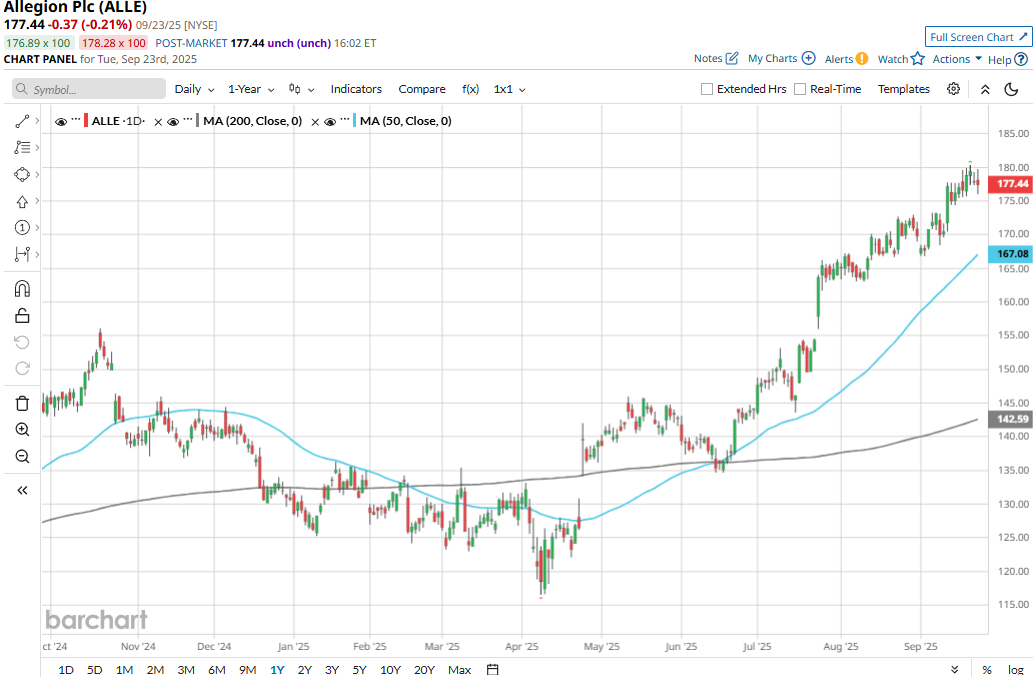
Task: Select the 6M time range
Action: point(217,670)
